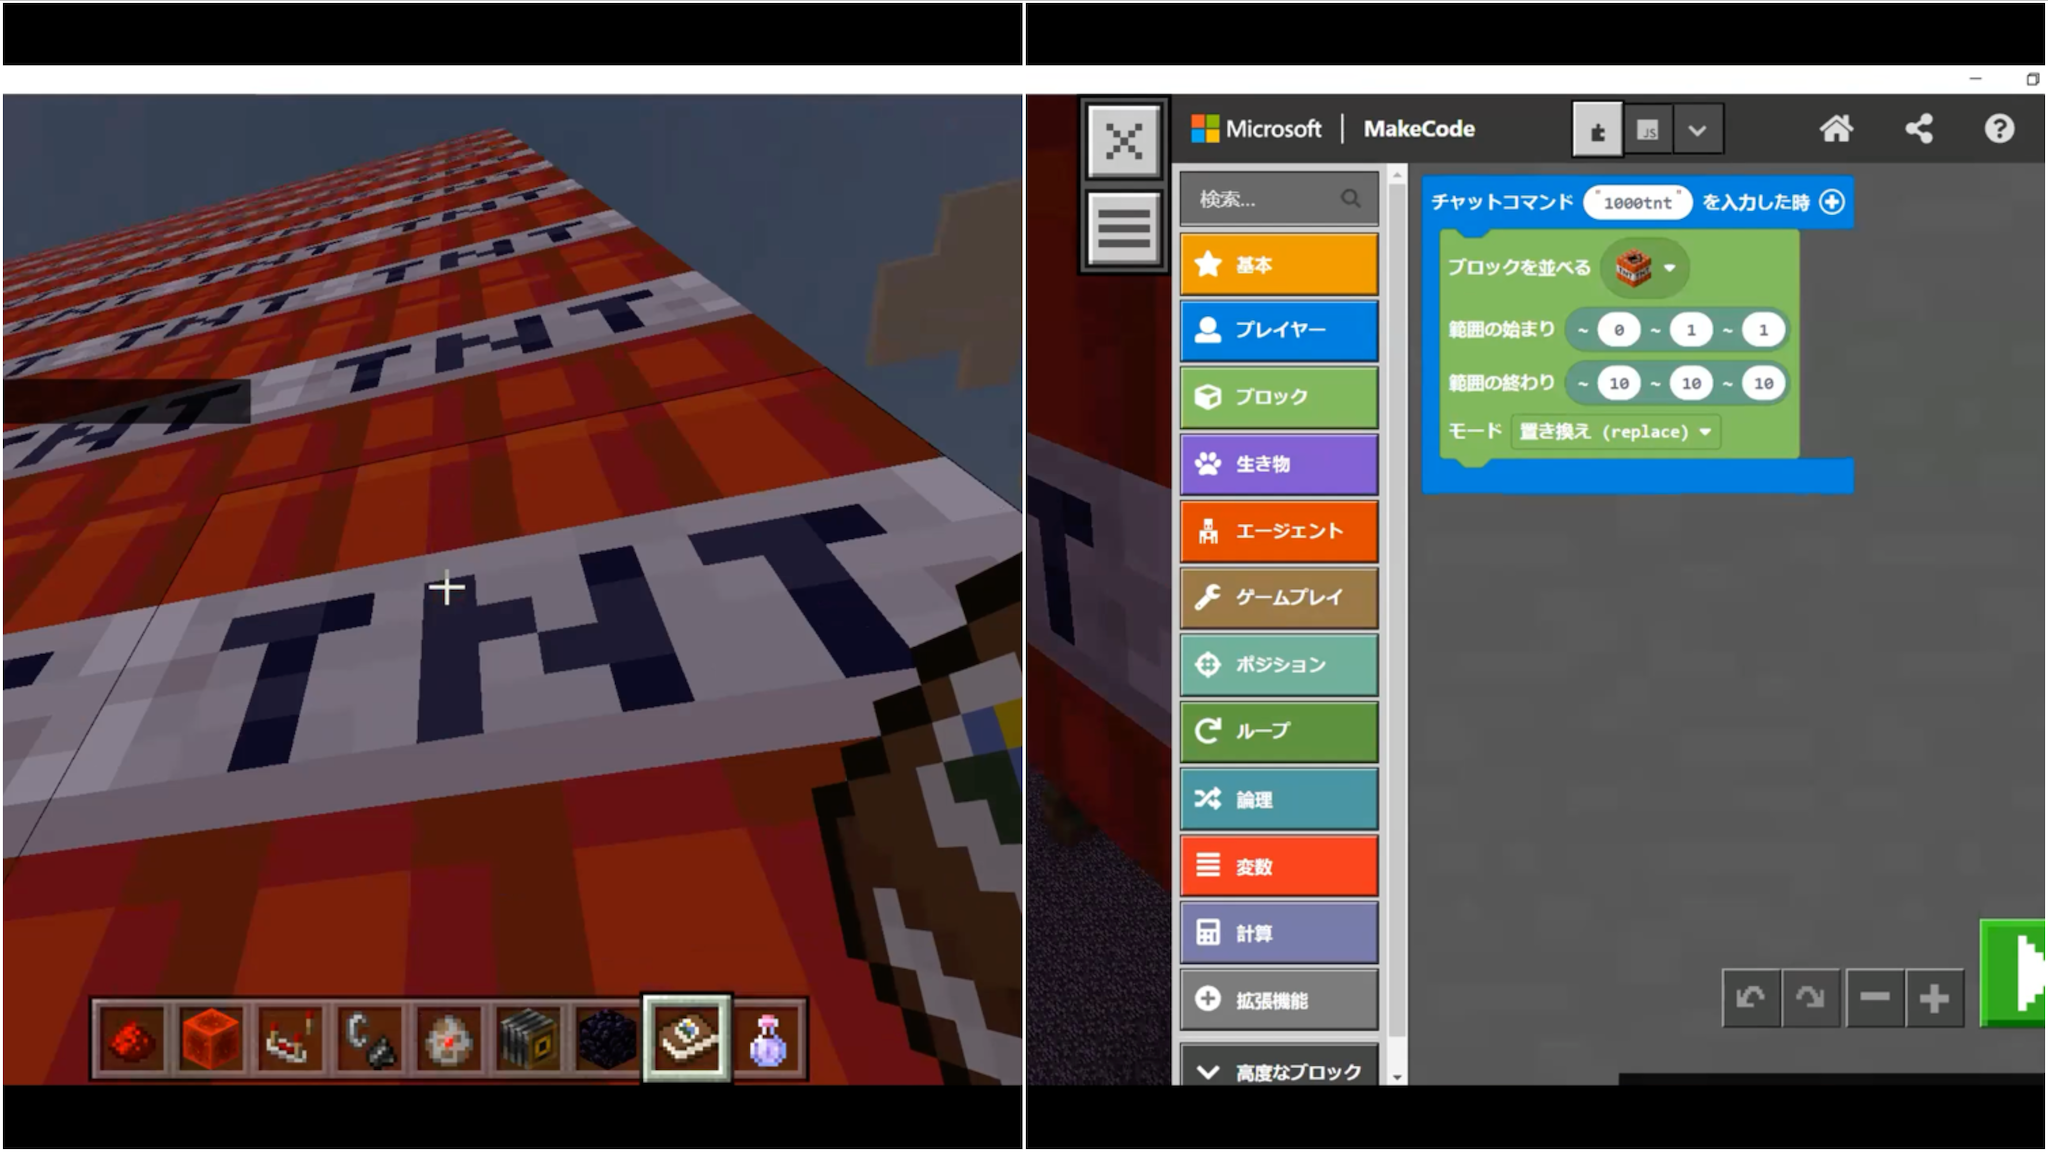This screenshot has width=2048, height=1152.
Task: Select the spawn egg hotbar slot
Action: [x=449, y=1040]
